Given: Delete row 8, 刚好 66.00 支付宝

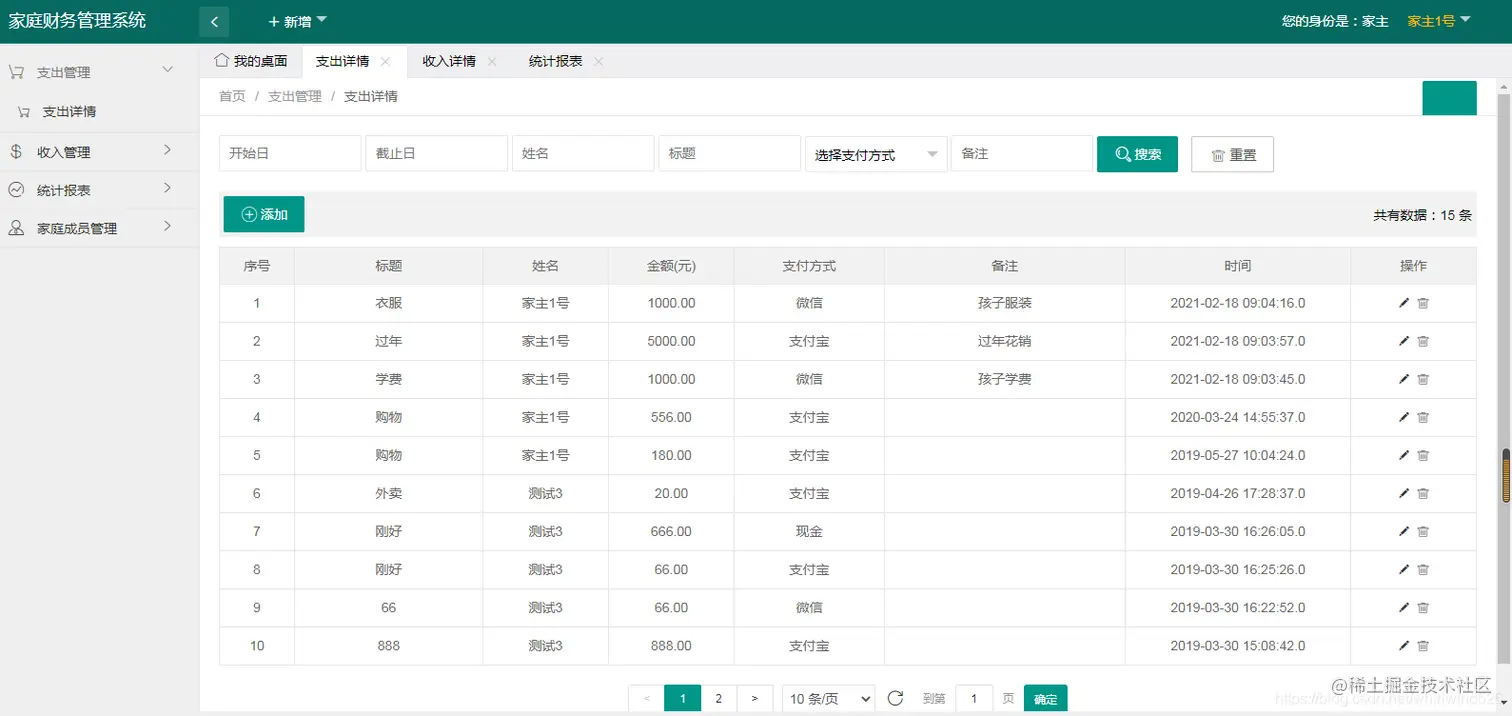Looking at the screenshot, I should tap(1423, 569).
